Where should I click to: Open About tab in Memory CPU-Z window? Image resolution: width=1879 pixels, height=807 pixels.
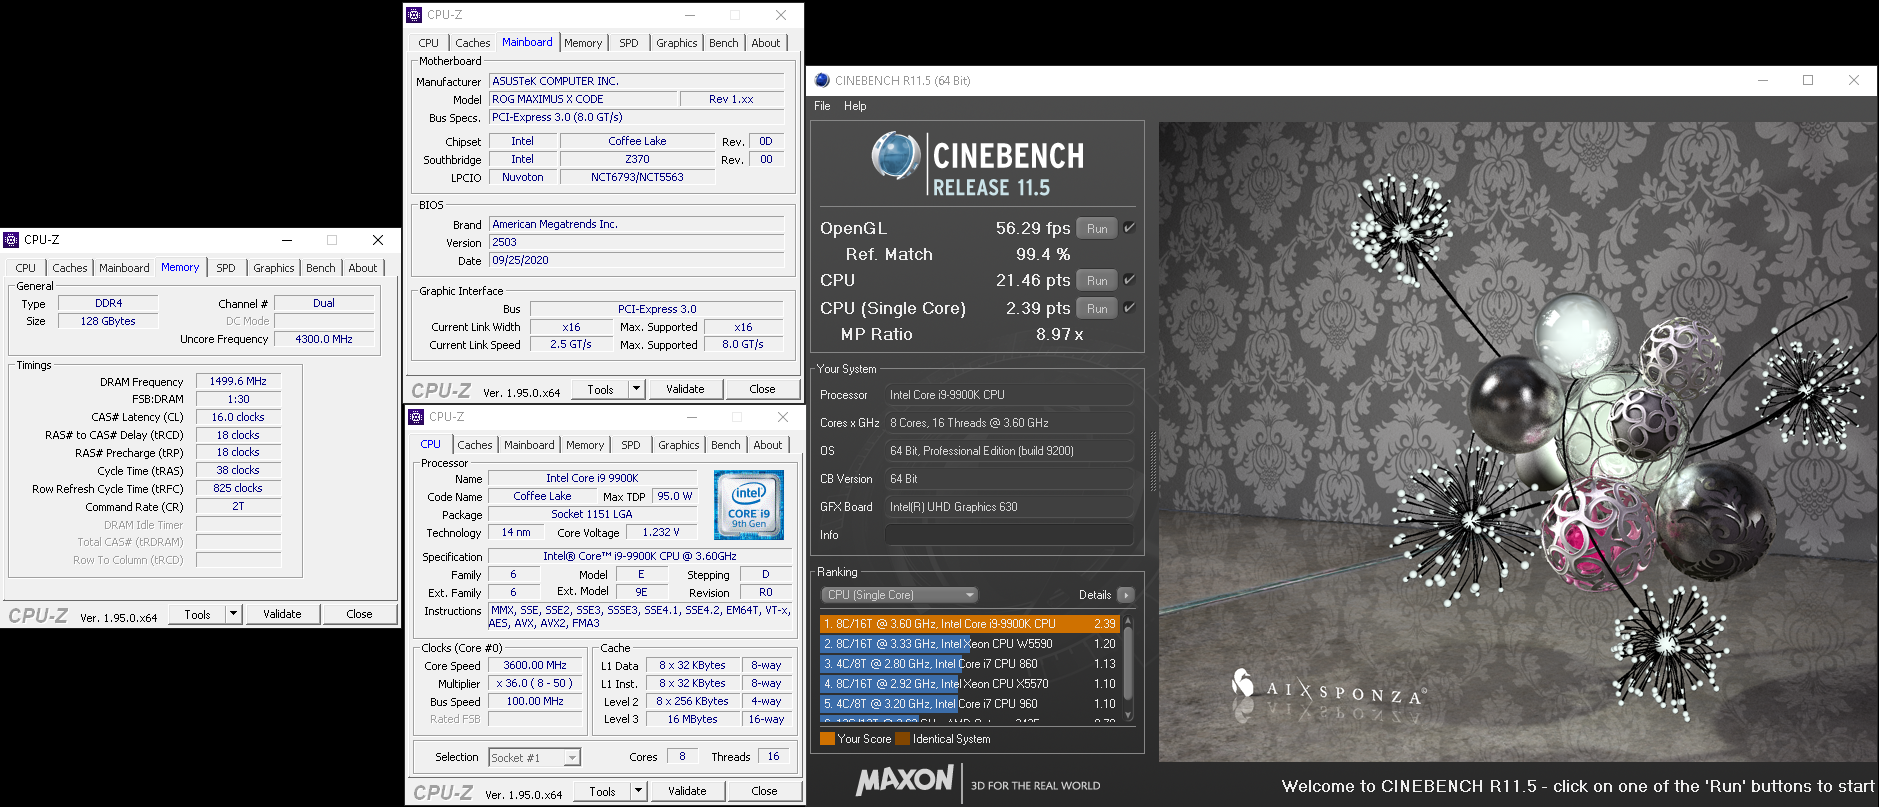click(x=363, y=268)
